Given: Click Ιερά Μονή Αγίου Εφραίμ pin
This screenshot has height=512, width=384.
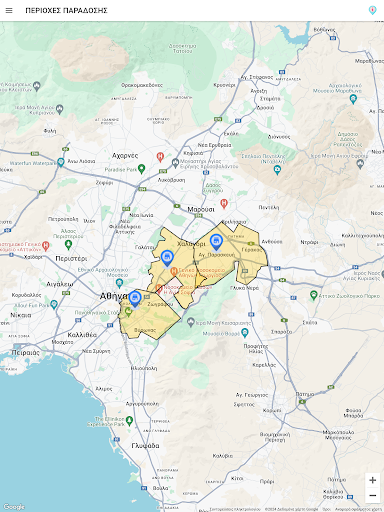Looking at the screenshot, I should [x=360, y=163].
